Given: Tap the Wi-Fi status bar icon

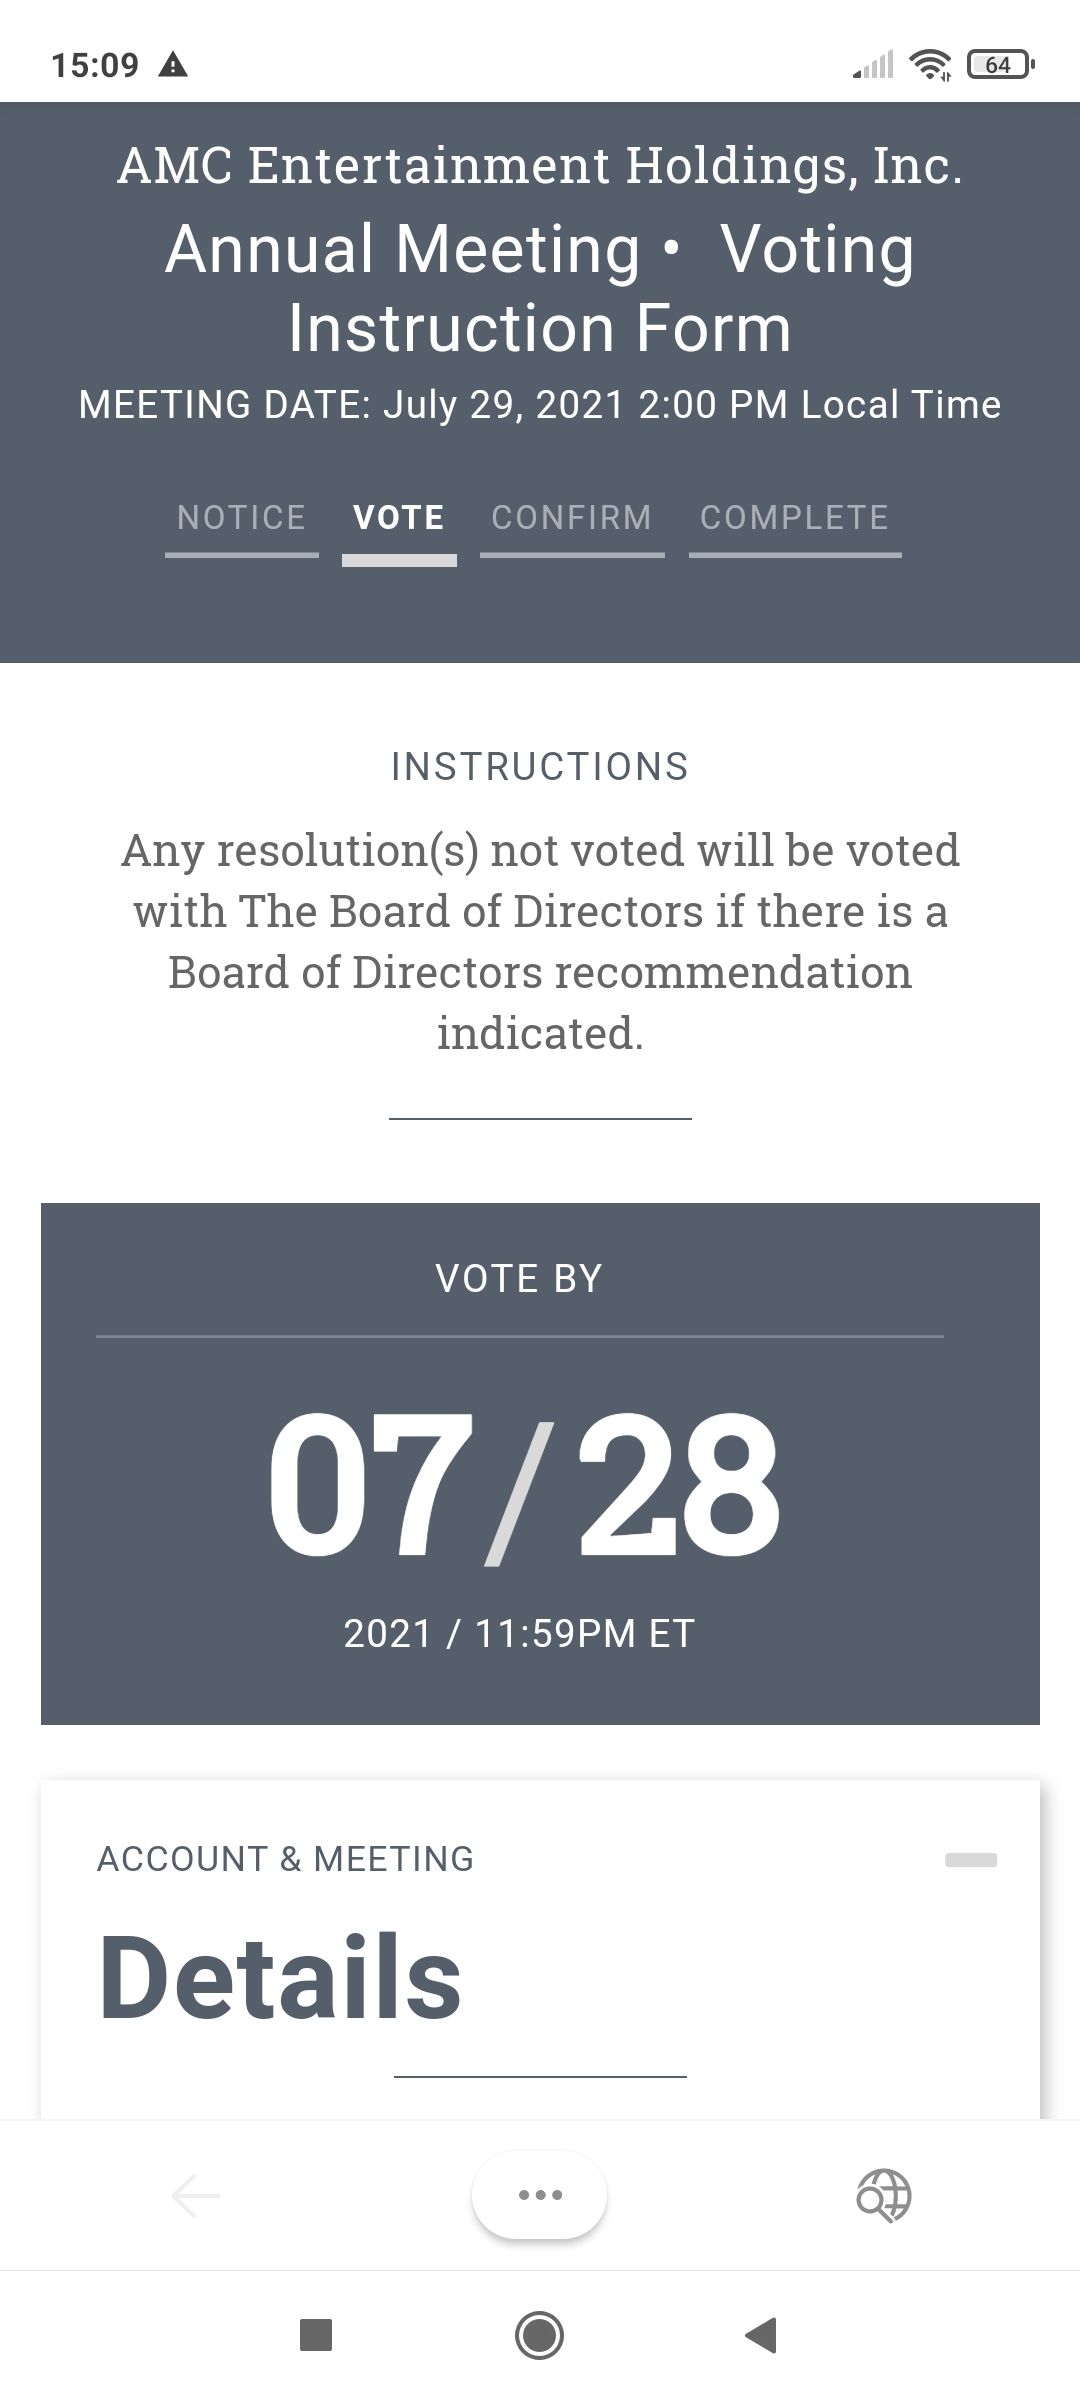Looking at the screenshot, I should [x=930, y=65].
